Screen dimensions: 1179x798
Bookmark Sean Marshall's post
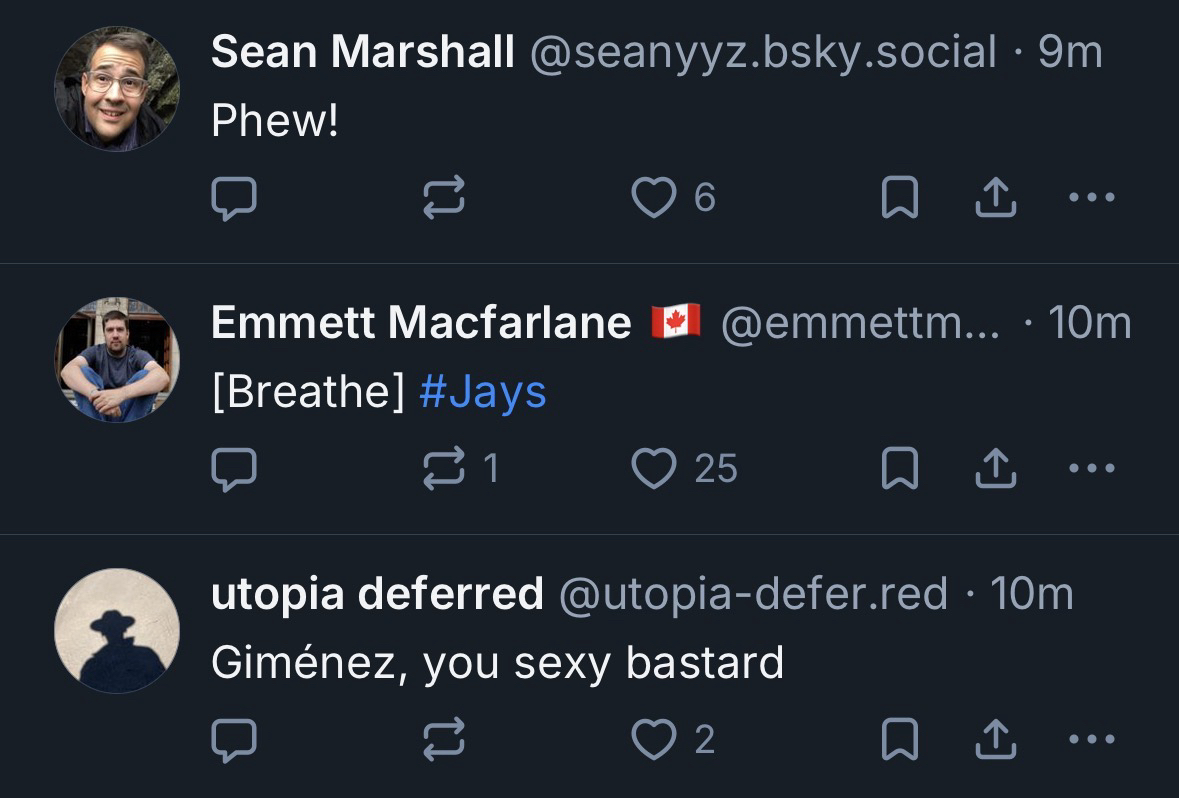pos(899,198)
